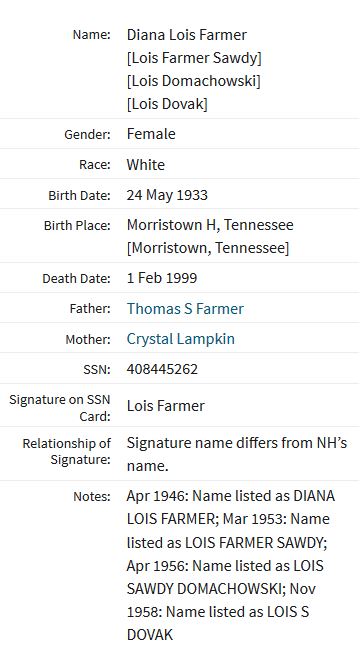Click the Signature on SSN Card label
Viewport: 364px width, 653px height.
(60, 408)
